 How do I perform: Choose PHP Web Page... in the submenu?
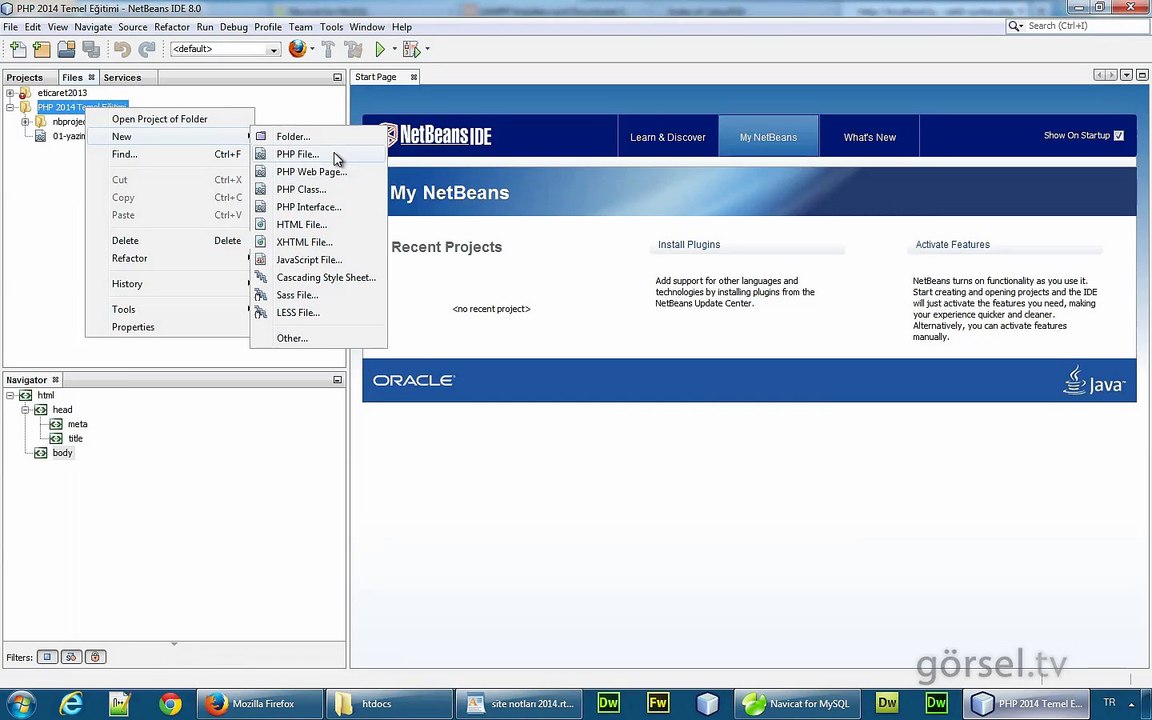318,172
